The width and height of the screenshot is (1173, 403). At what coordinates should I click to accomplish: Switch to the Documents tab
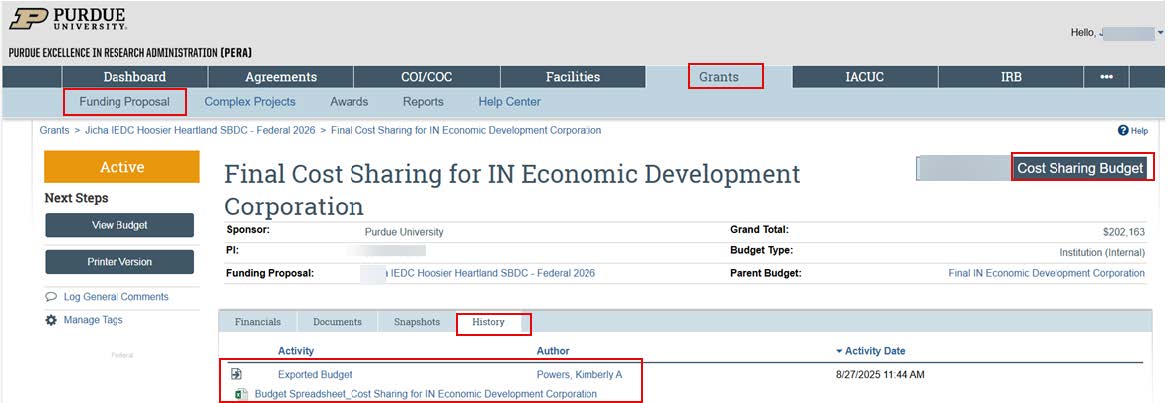337,322
